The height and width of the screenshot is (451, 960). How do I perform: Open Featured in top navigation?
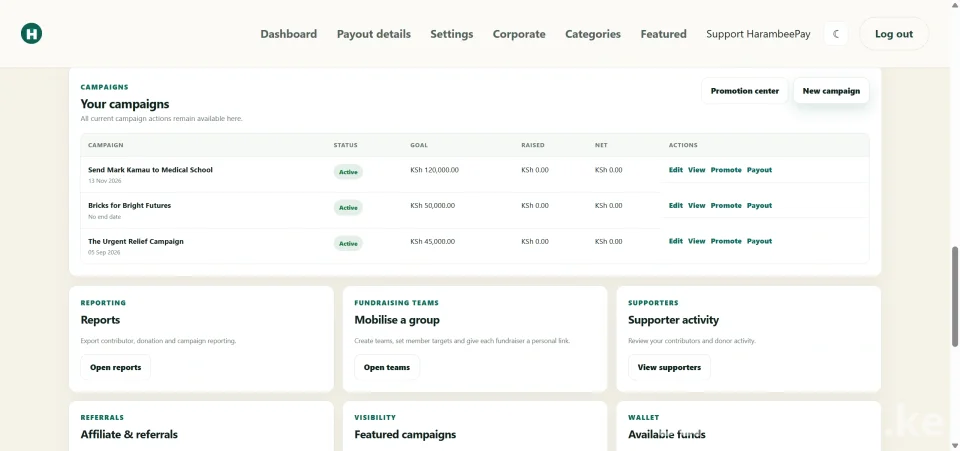click(664, 34)
